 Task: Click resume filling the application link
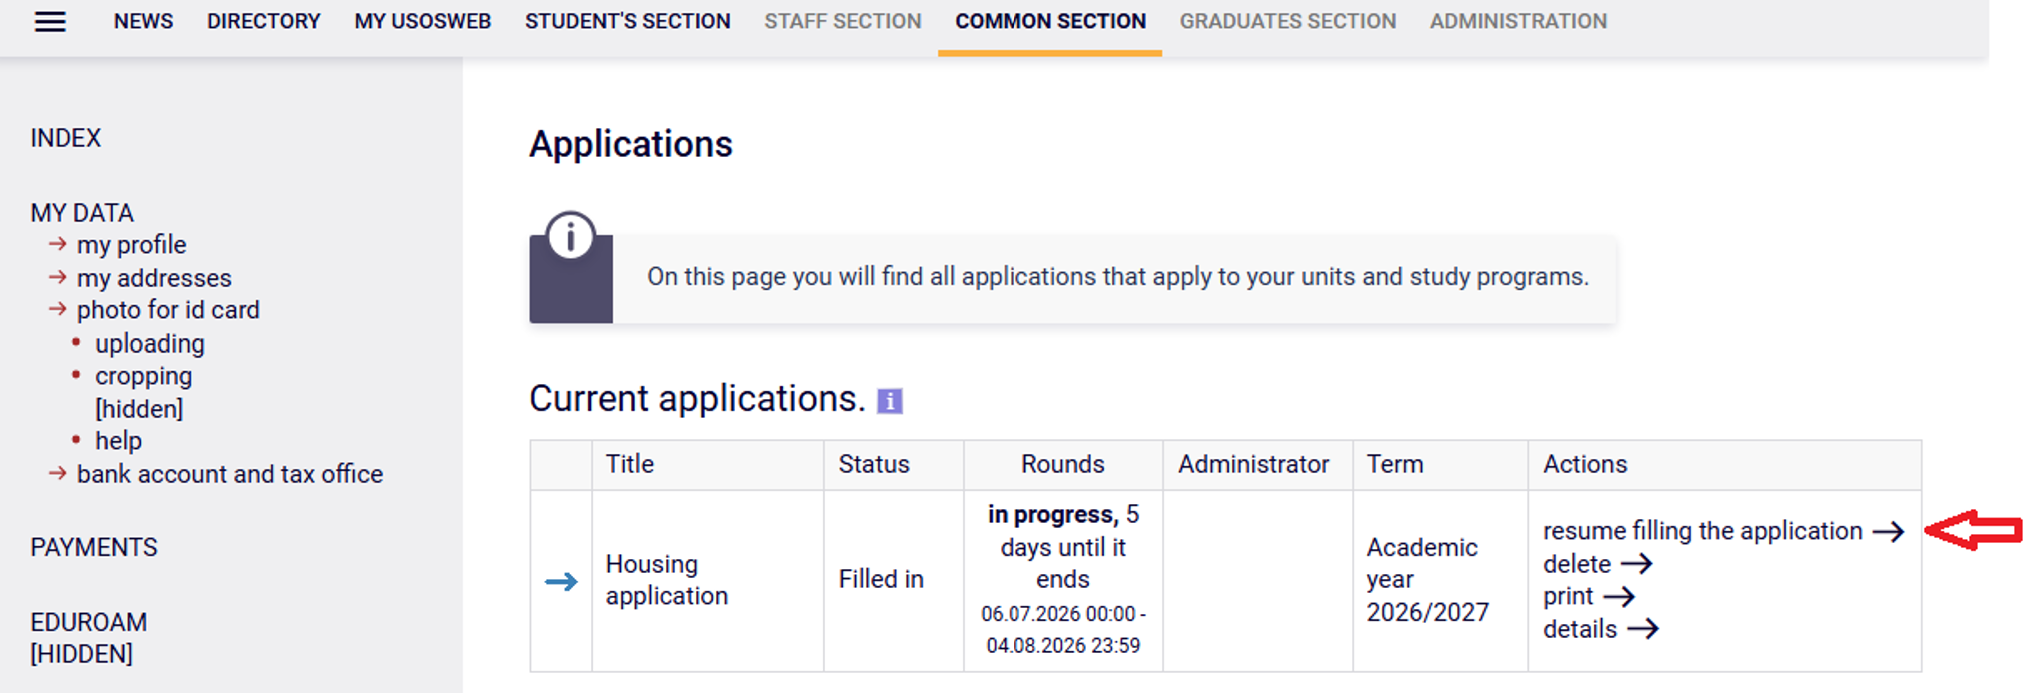point(1702,531)
